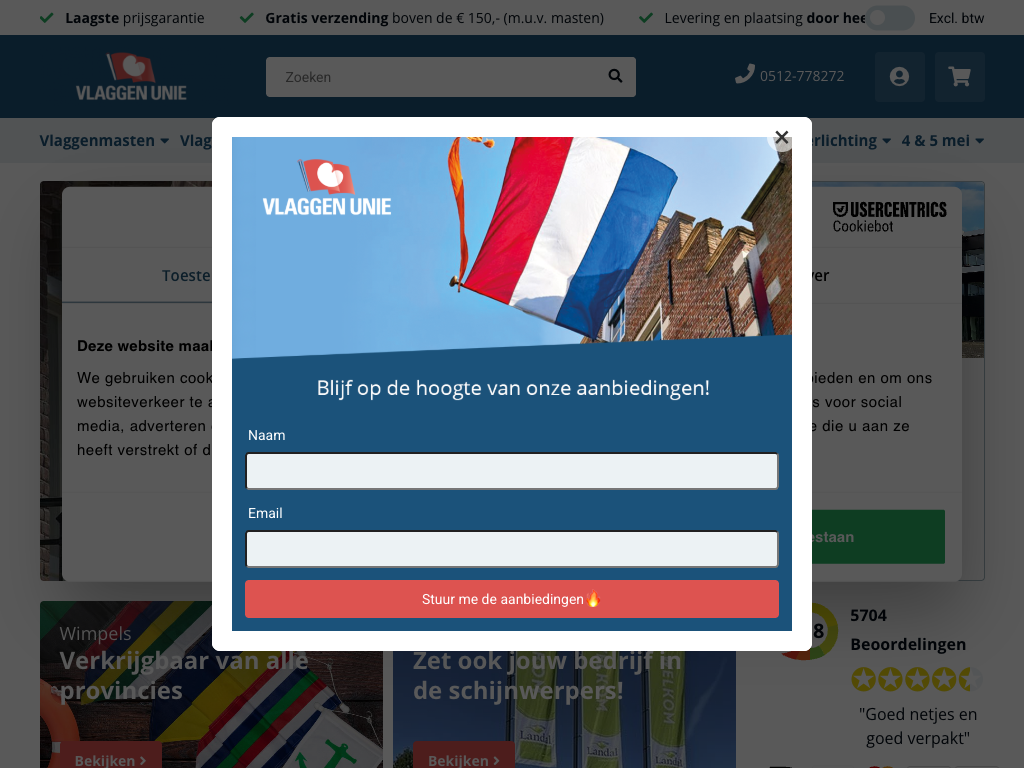
Task: Click the Vlaggen Unie logo in header
Action: pos(131,77)
